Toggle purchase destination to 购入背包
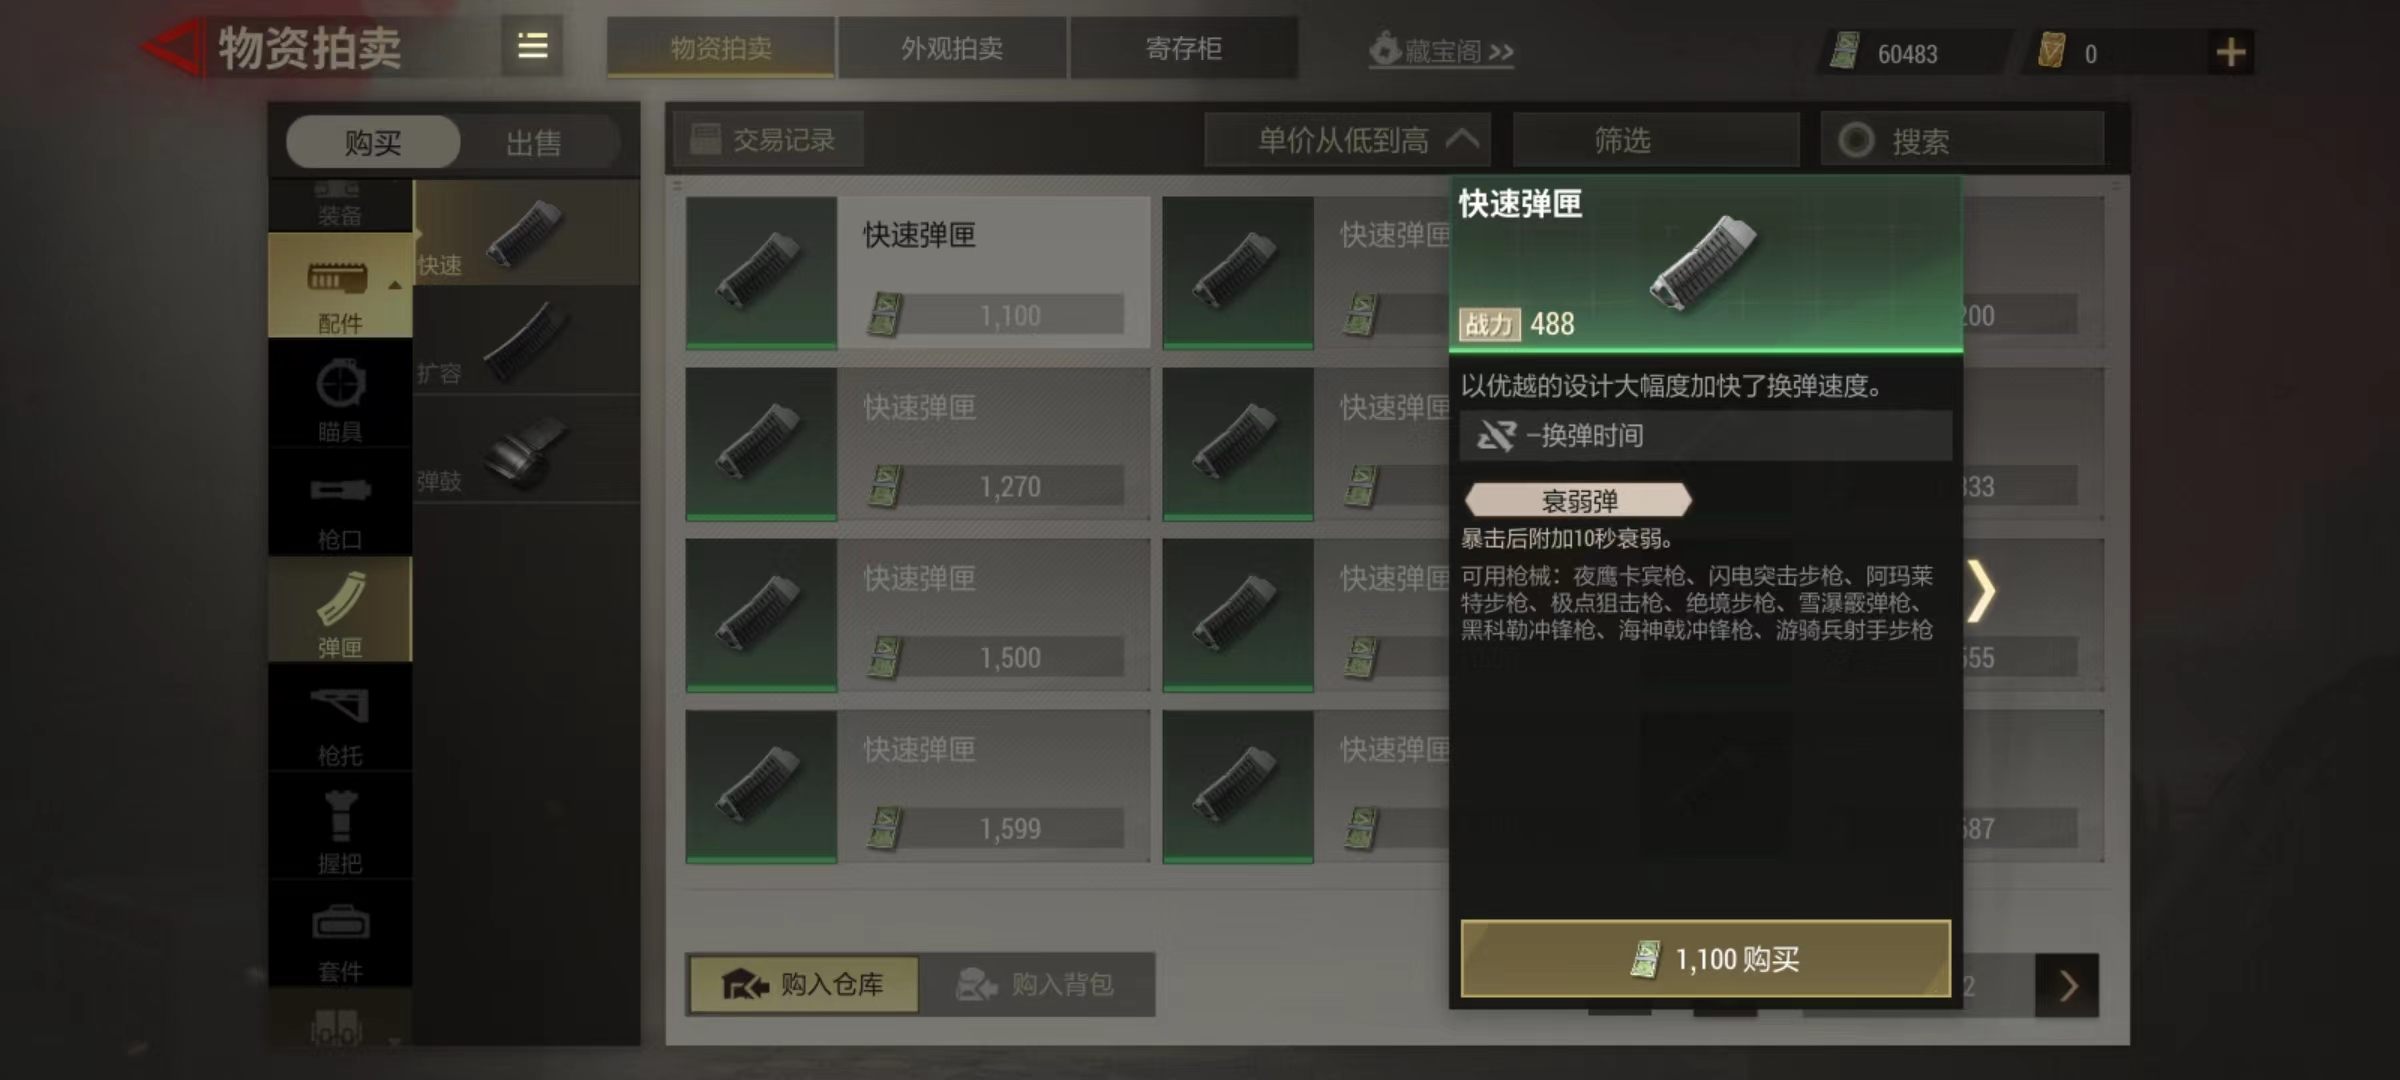2400x1080 pixels. click(x=1036, y=985)
